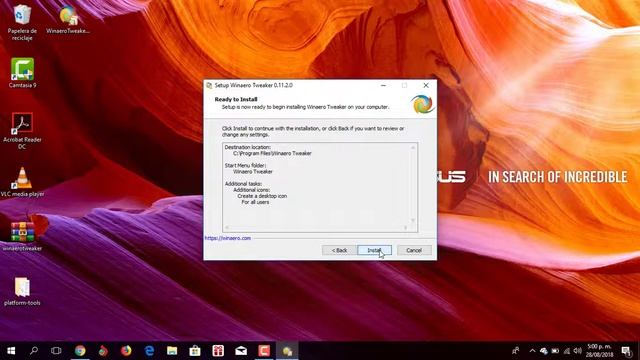640x360 pixels.
Task: Click the setup window title bar icon
Action: [209, 85]
